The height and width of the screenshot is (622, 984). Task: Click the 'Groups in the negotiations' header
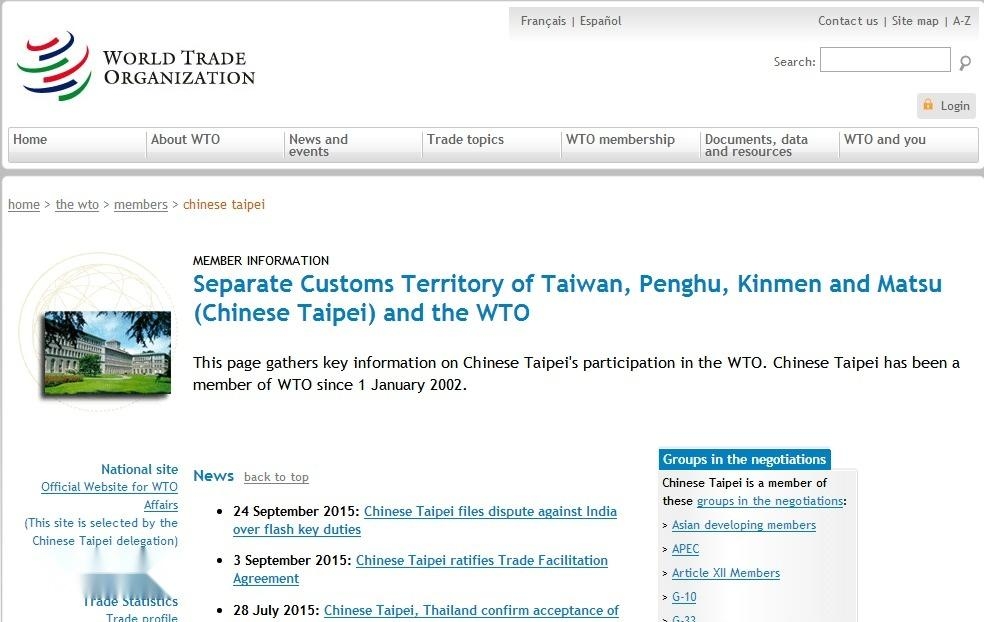click(x=744, y=459)
